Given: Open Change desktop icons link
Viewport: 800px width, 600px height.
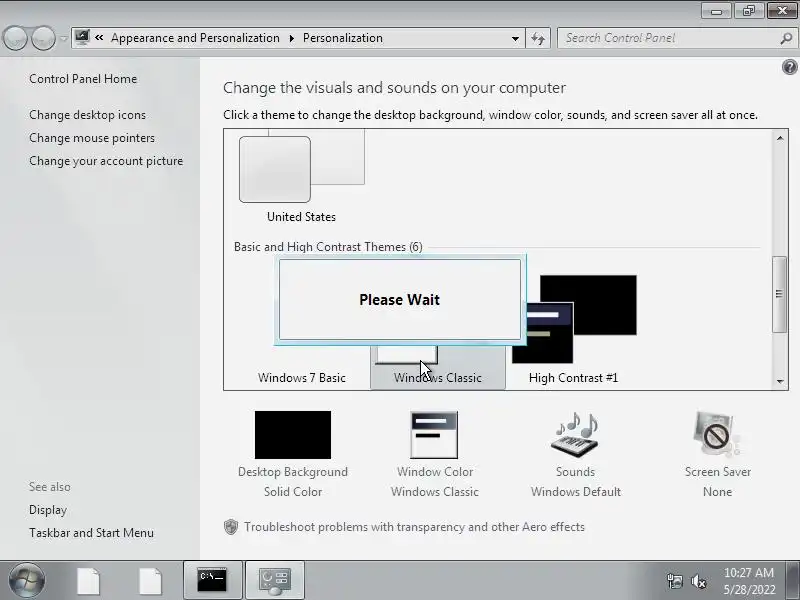Looking at the screenshot, I should pyautogui.click(x=87, y=115).
